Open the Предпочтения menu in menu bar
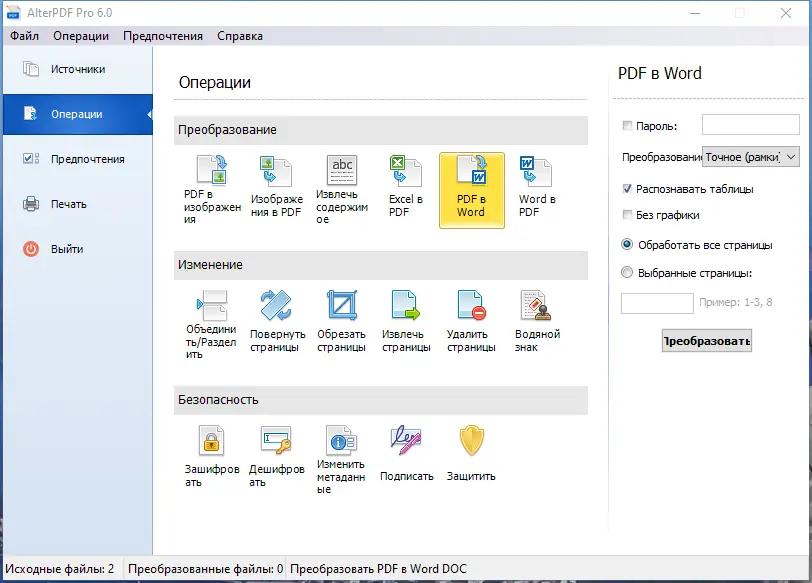 click(163, 36)
